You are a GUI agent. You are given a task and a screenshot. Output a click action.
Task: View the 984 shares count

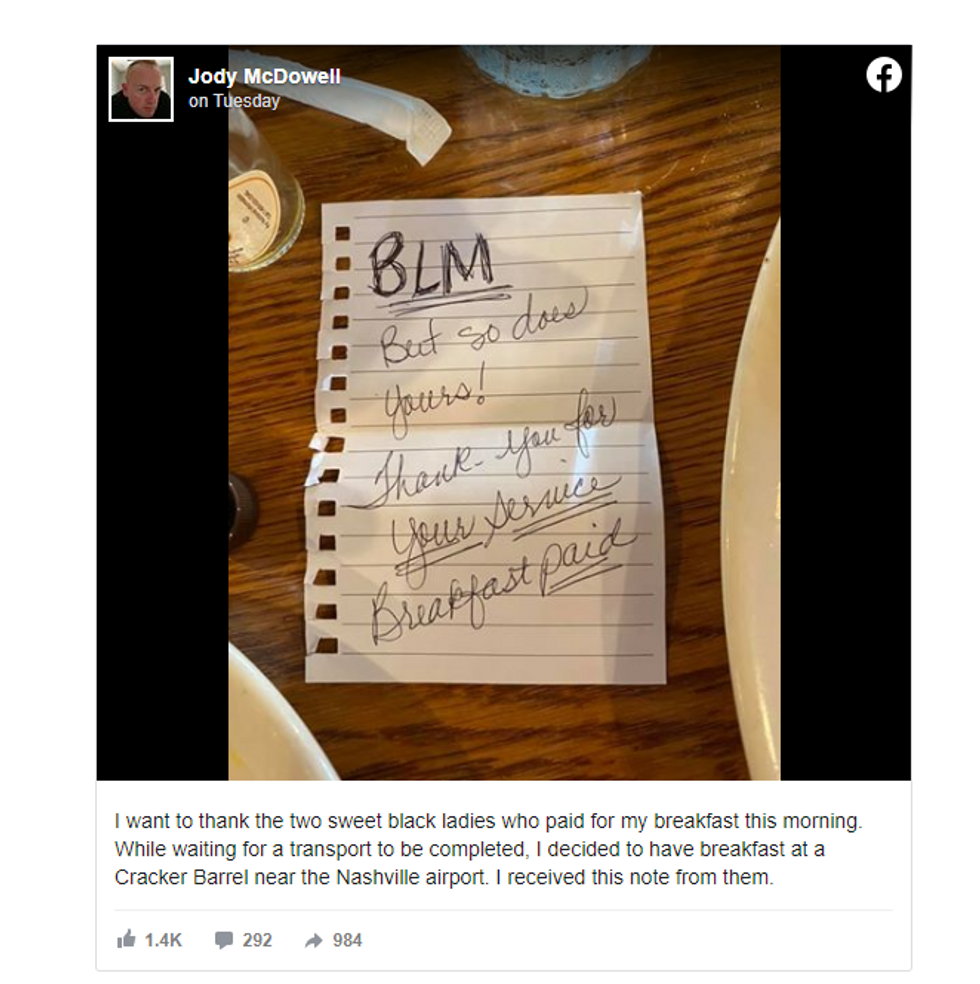348,940
